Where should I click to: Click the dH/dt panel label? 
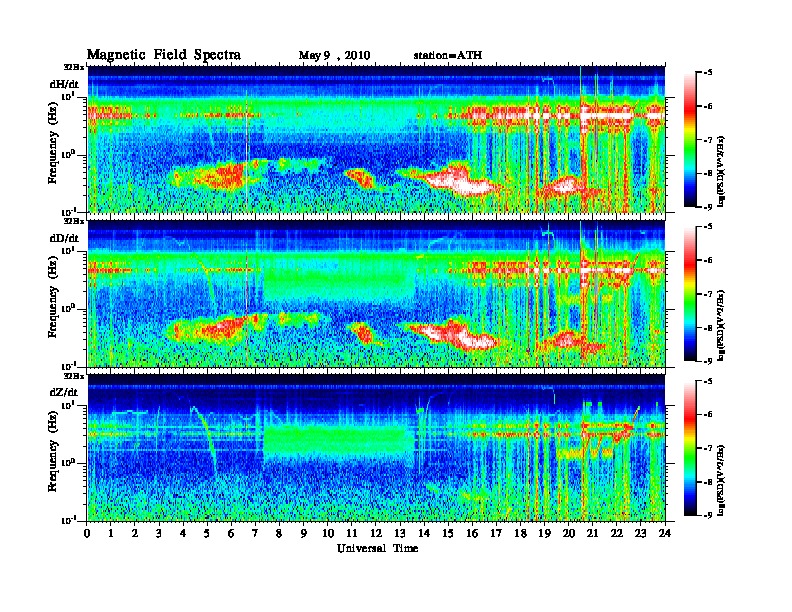point(64,84)
